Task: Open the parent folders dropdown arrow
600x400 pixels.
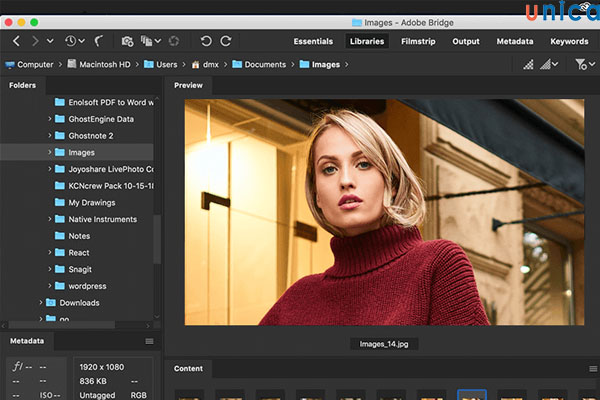Action: coord(50,41)
